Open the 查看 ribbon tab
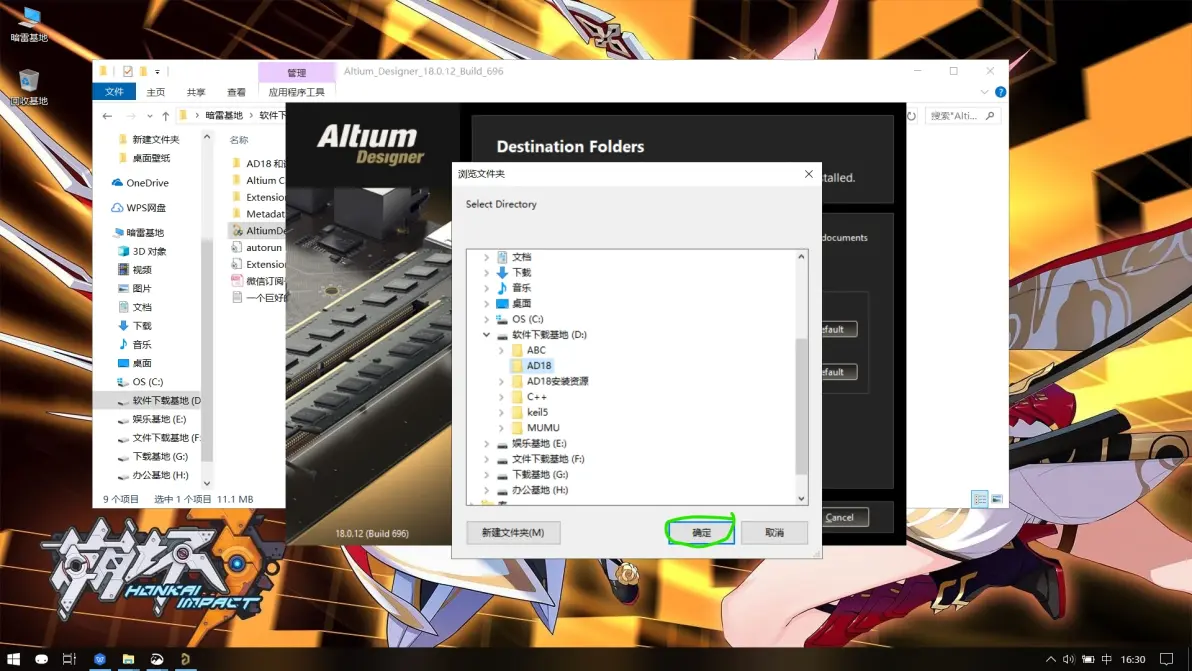The height and width of the screenshot is (671, 1192). (x=236, y=92)
